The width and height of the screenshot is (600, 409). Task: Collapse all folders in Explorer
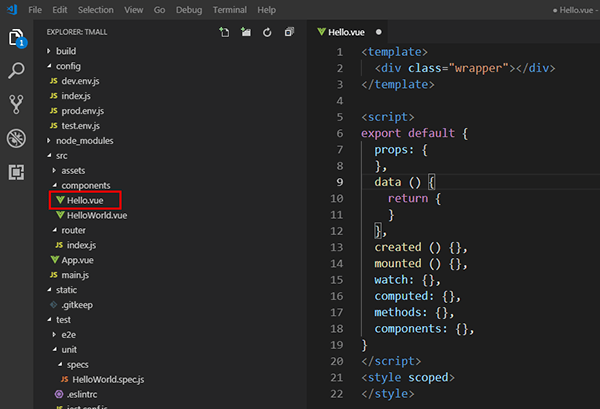[x=289, y=32]
